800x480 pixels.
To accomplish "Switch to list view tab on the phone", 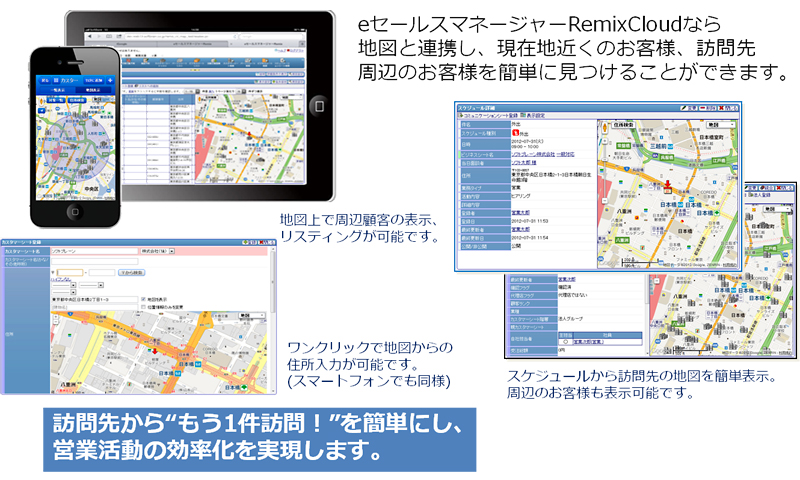I will pos(58,90).
